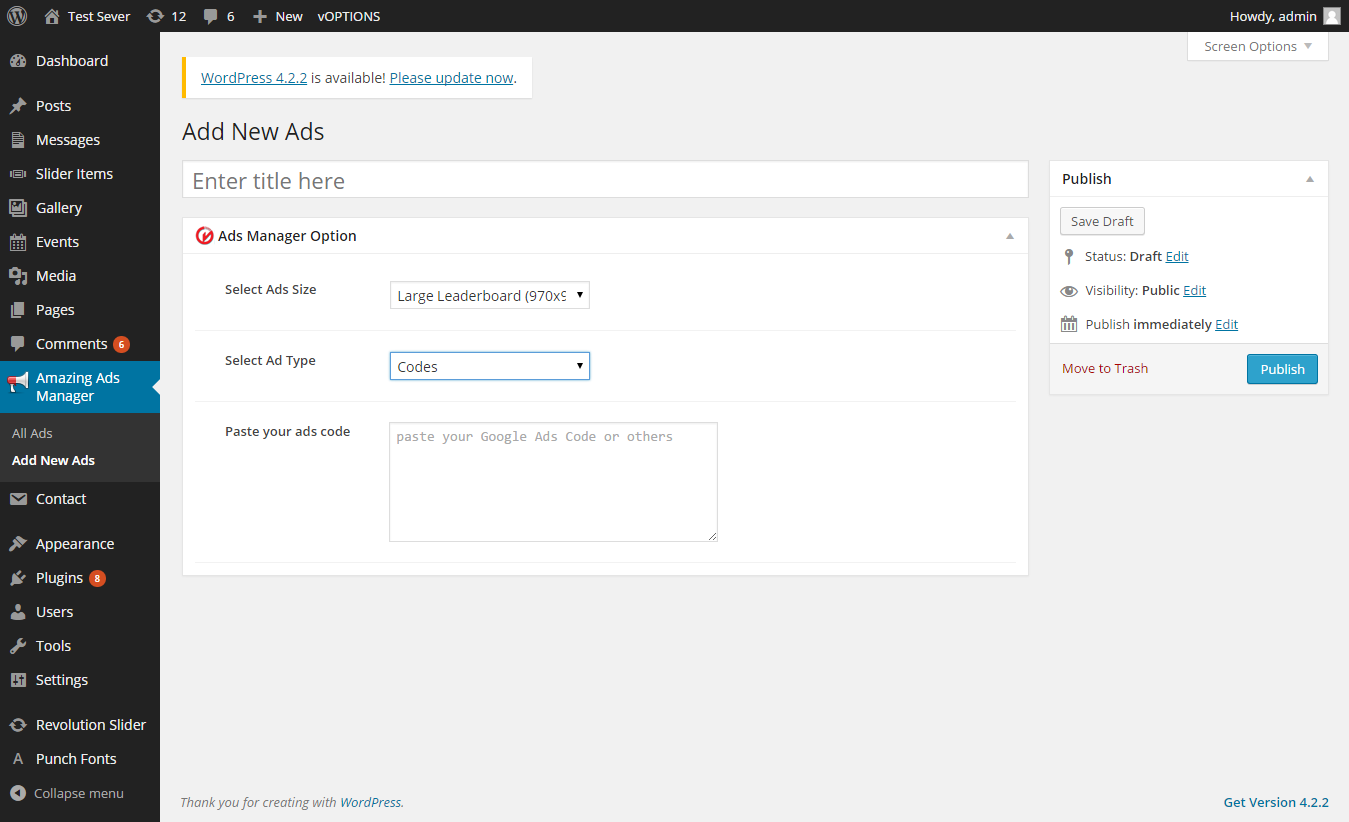Edit the Visibility setting link
Viewport: 1349px width, 822px height.
[1194, 291]
